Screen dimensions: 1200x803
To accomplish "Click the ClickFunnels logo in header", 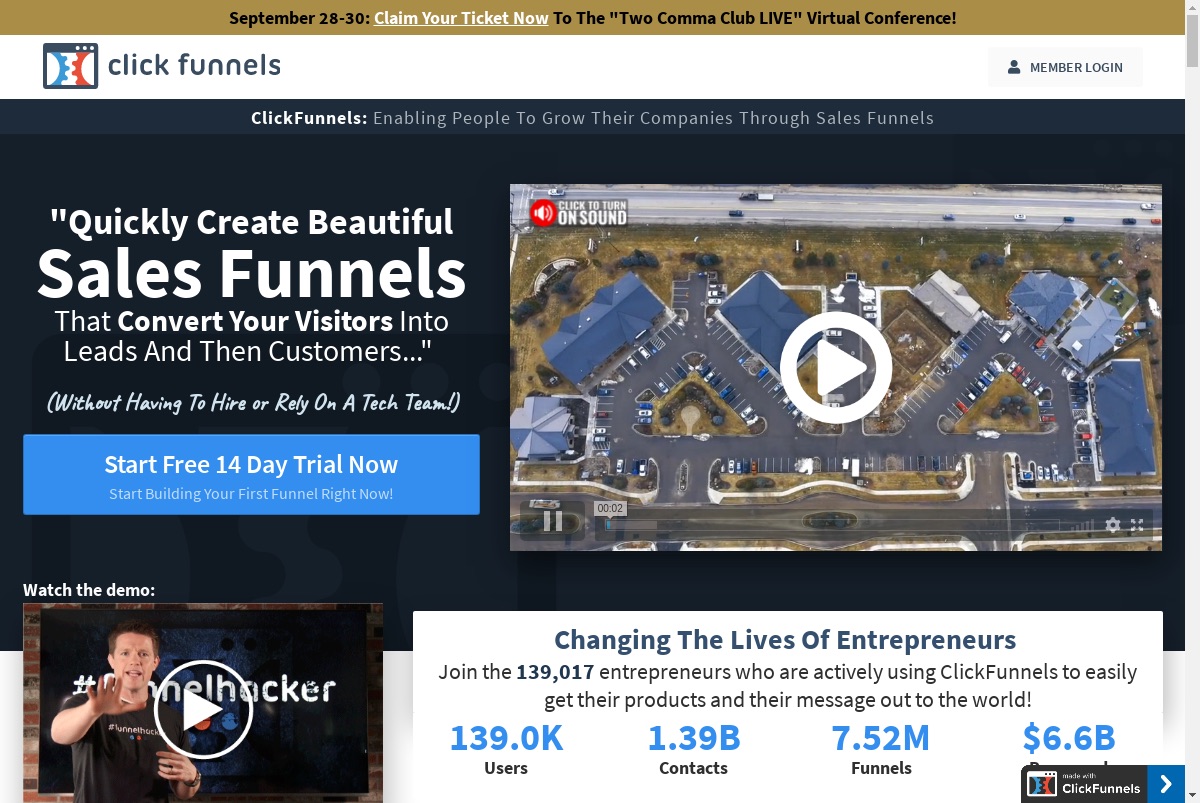I will (162, 66).
